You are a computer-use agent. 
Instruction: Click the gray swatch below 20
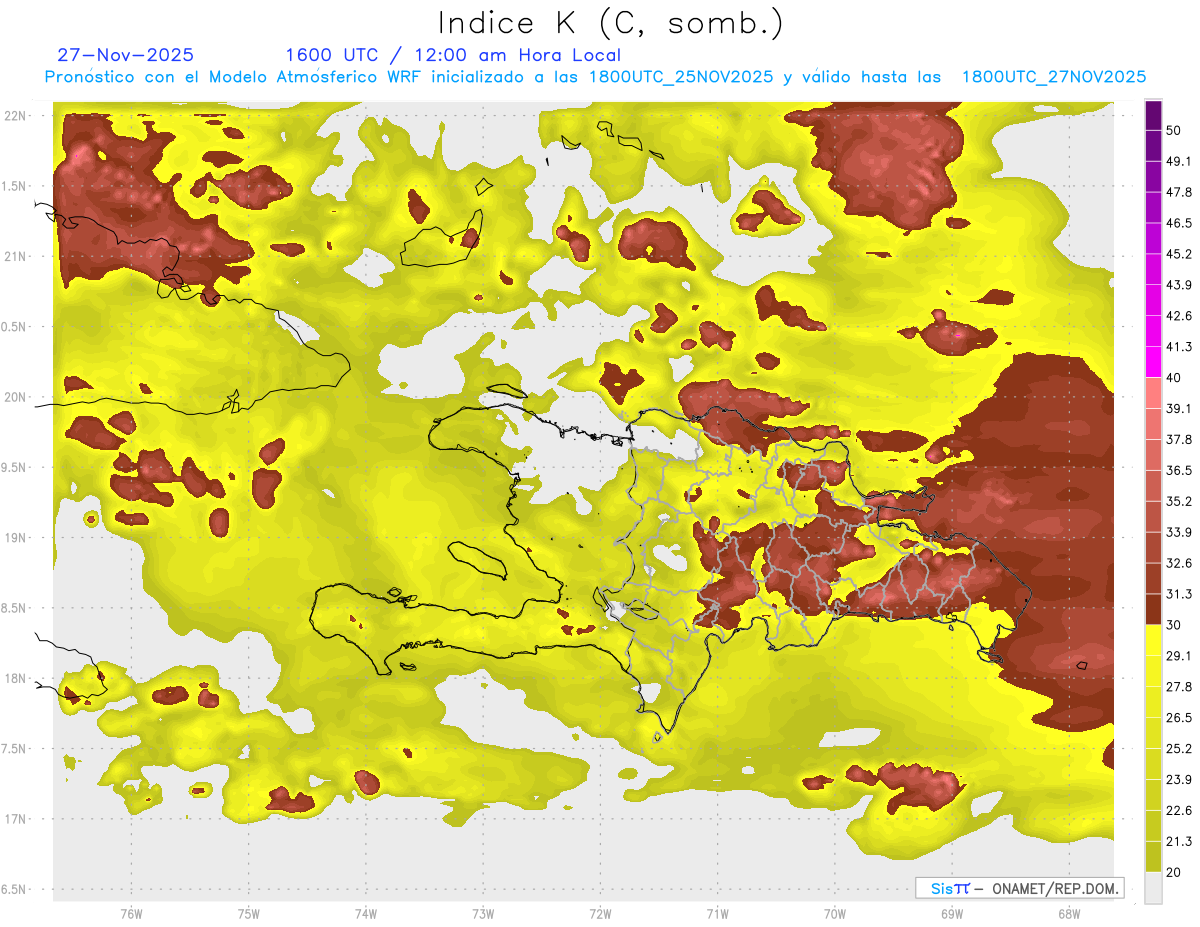click(1153, 888)
